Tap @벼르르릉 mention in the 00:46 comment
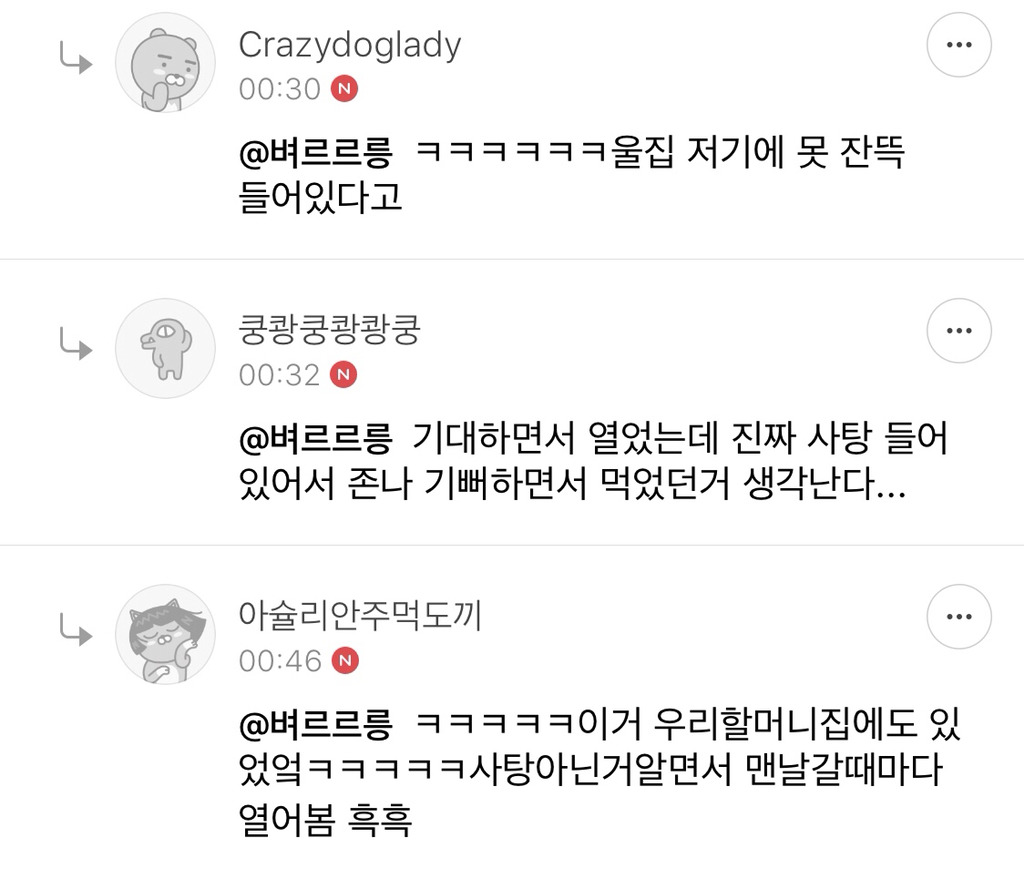The height and width of the screenshot is (878, 1024). pos(315,725)
